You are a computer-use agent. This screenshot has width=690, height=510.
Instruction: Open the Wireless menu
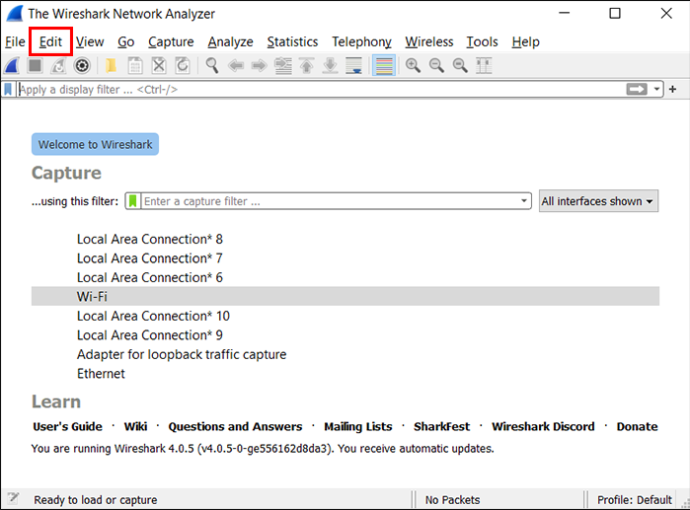[x=429, y=42]
